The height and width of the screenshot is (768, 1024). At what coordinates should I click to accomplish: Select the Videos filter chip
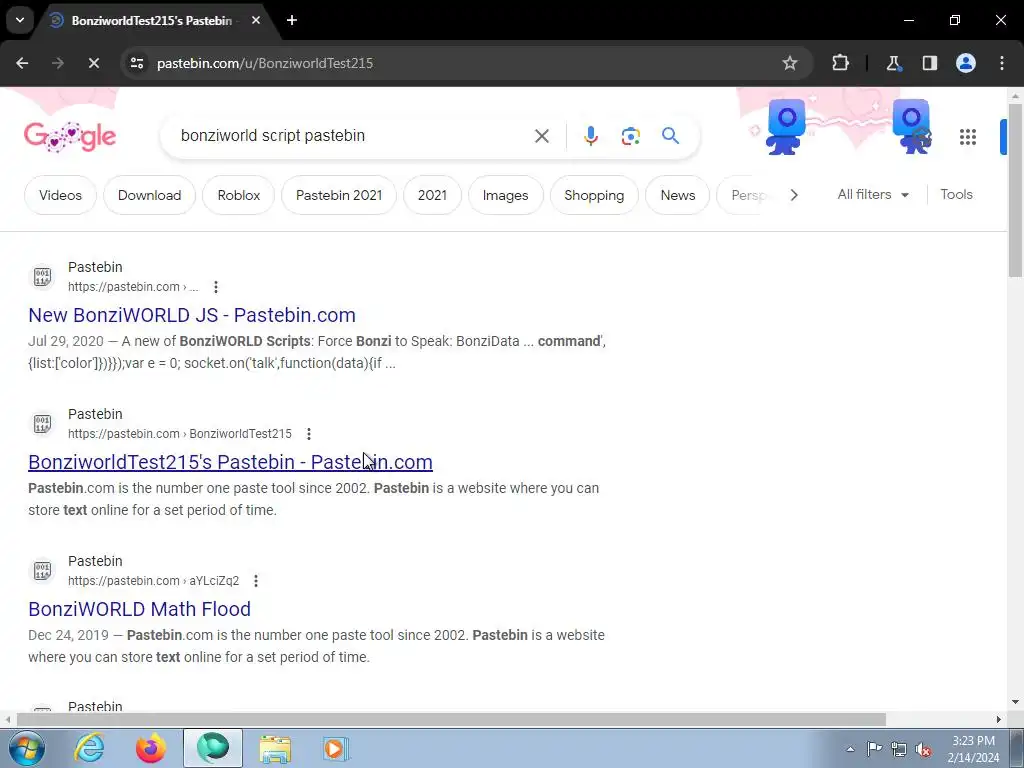coord(60,195)
